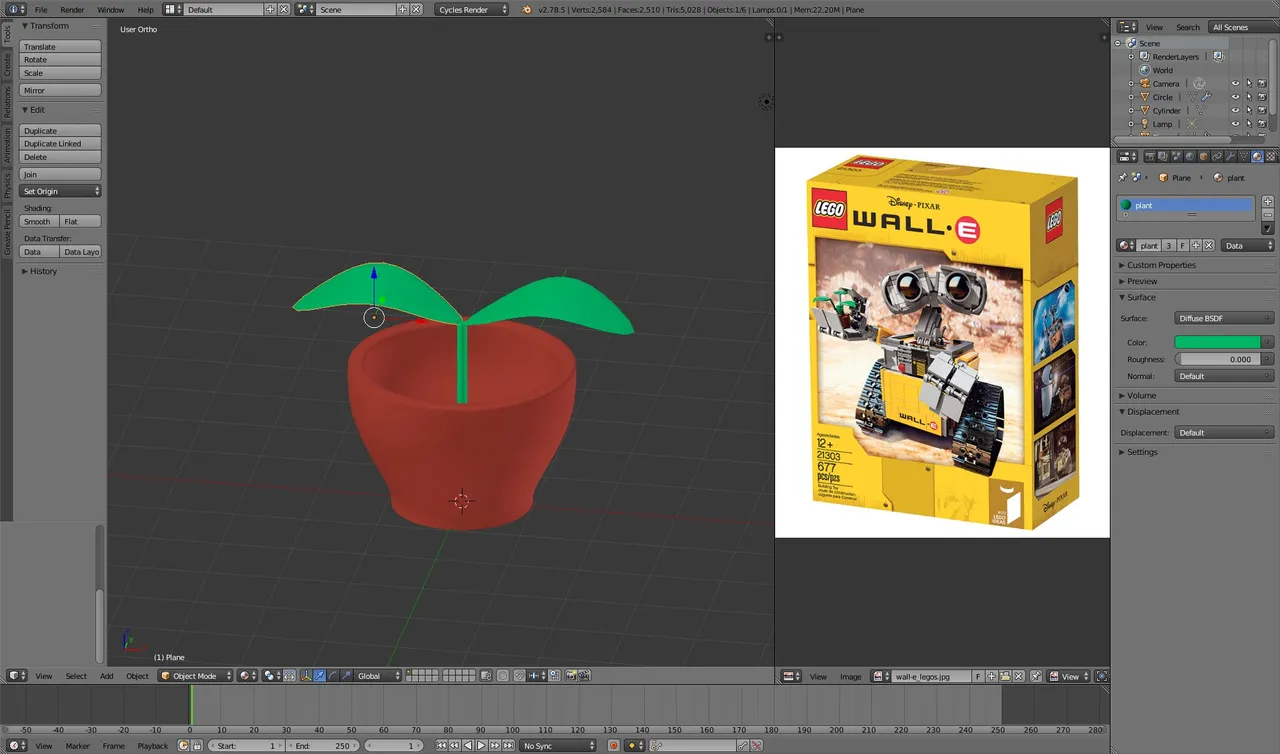Toggle visibility eye for Circle in outliner
This screenshot has height=754, width=1280.
pos(1235,97)
